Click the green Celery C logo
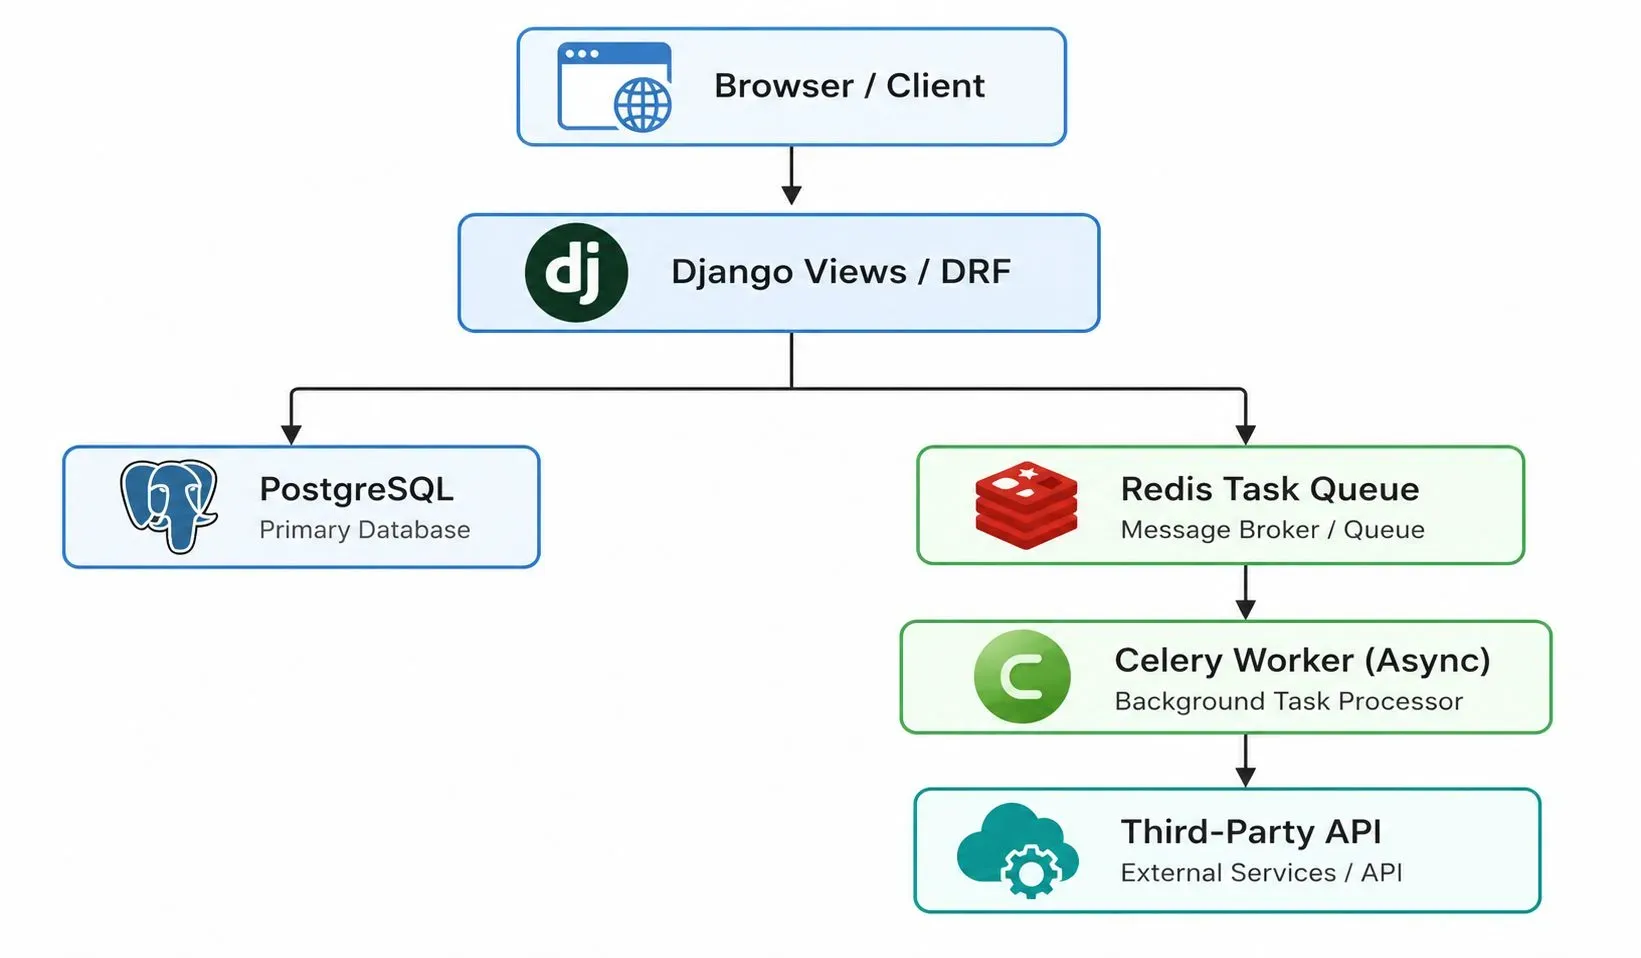This screenshot has height=958, width=1641. pyautogui.click(x=1022, y=677)
